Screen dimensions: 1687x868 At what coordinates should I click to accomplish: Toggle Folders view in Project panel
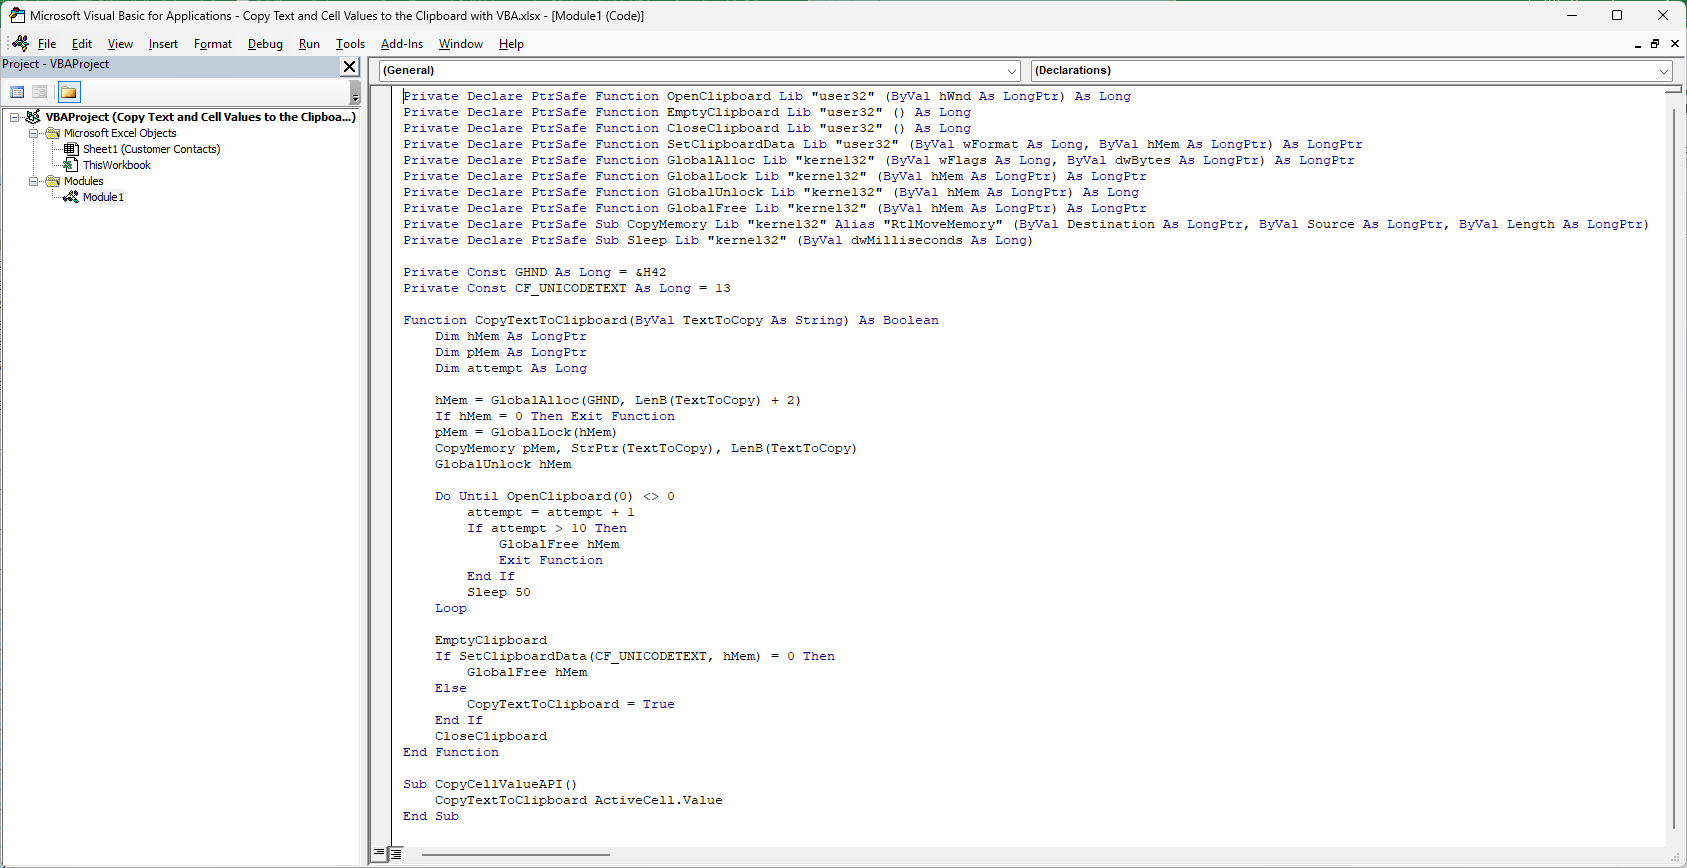click(69, 92)
